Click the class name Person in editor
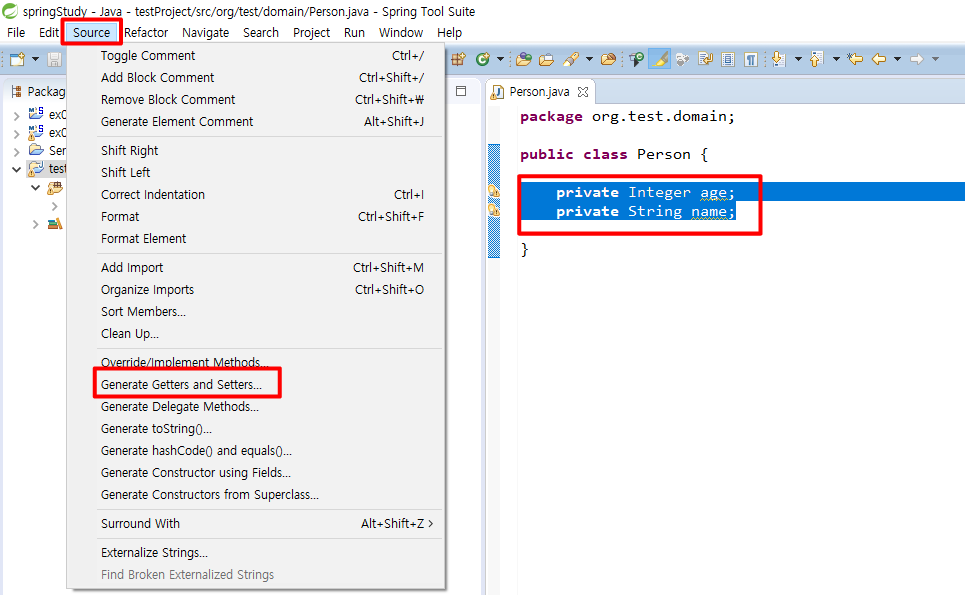This screenshot has width=965, height=595. 663,154
